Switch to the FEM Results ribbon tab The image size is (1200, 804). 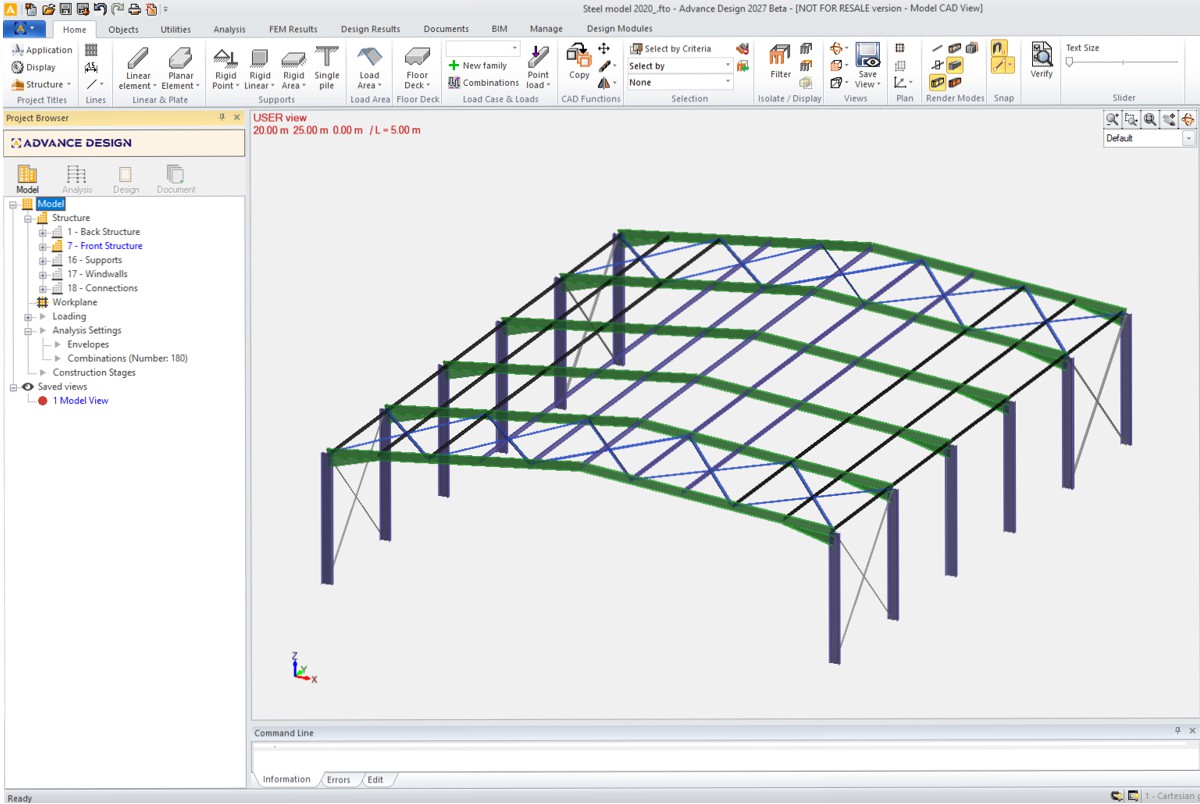point(293,29)
